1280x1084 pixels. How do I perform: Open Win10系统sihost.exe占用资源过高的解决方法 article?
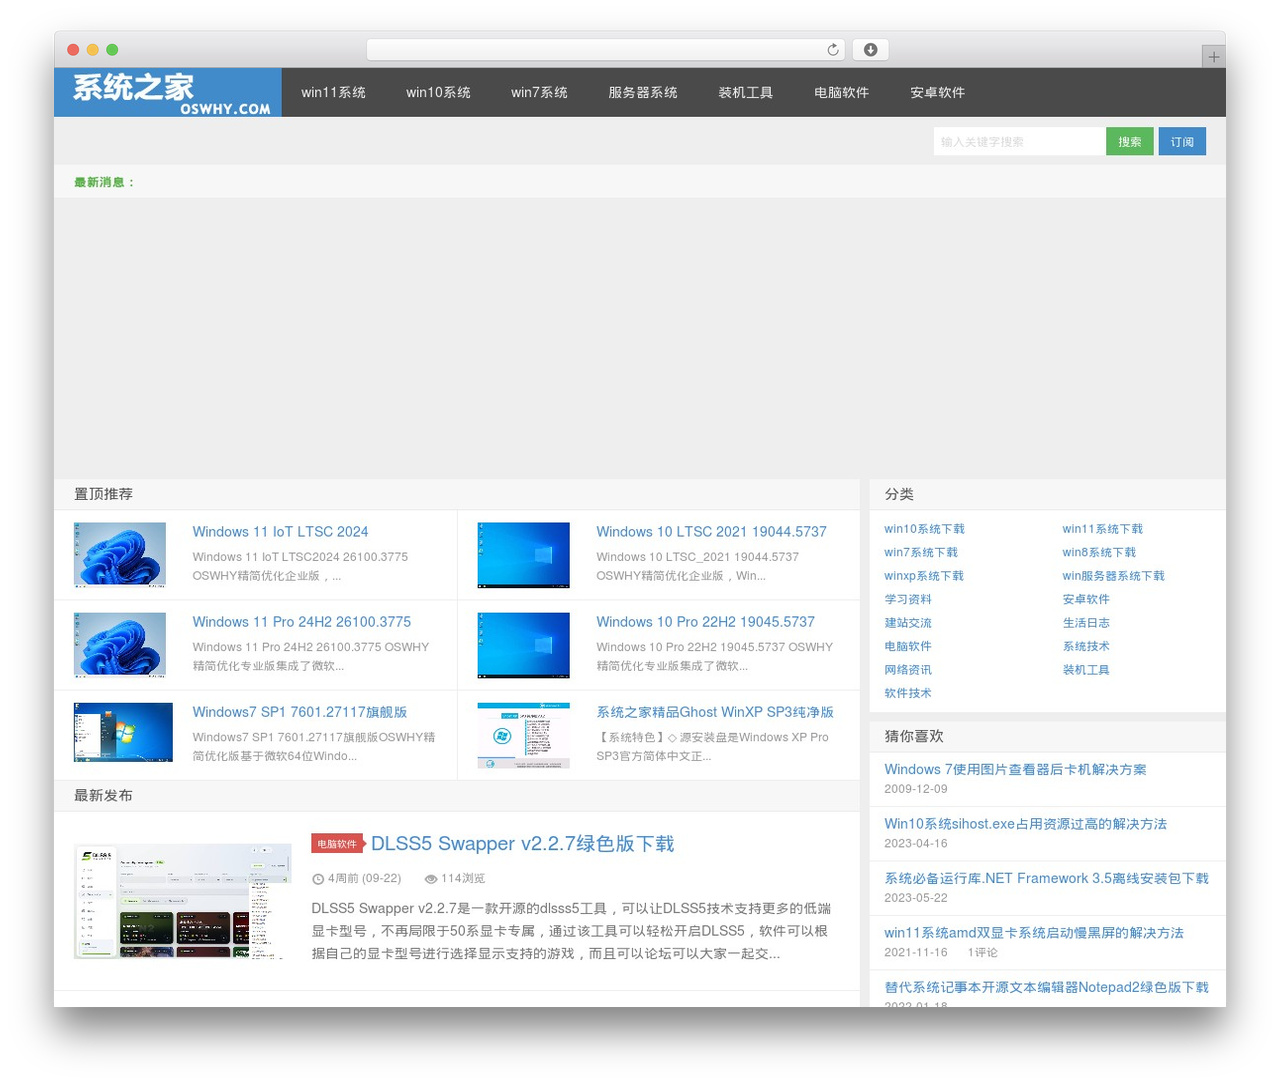point(1025,824)
